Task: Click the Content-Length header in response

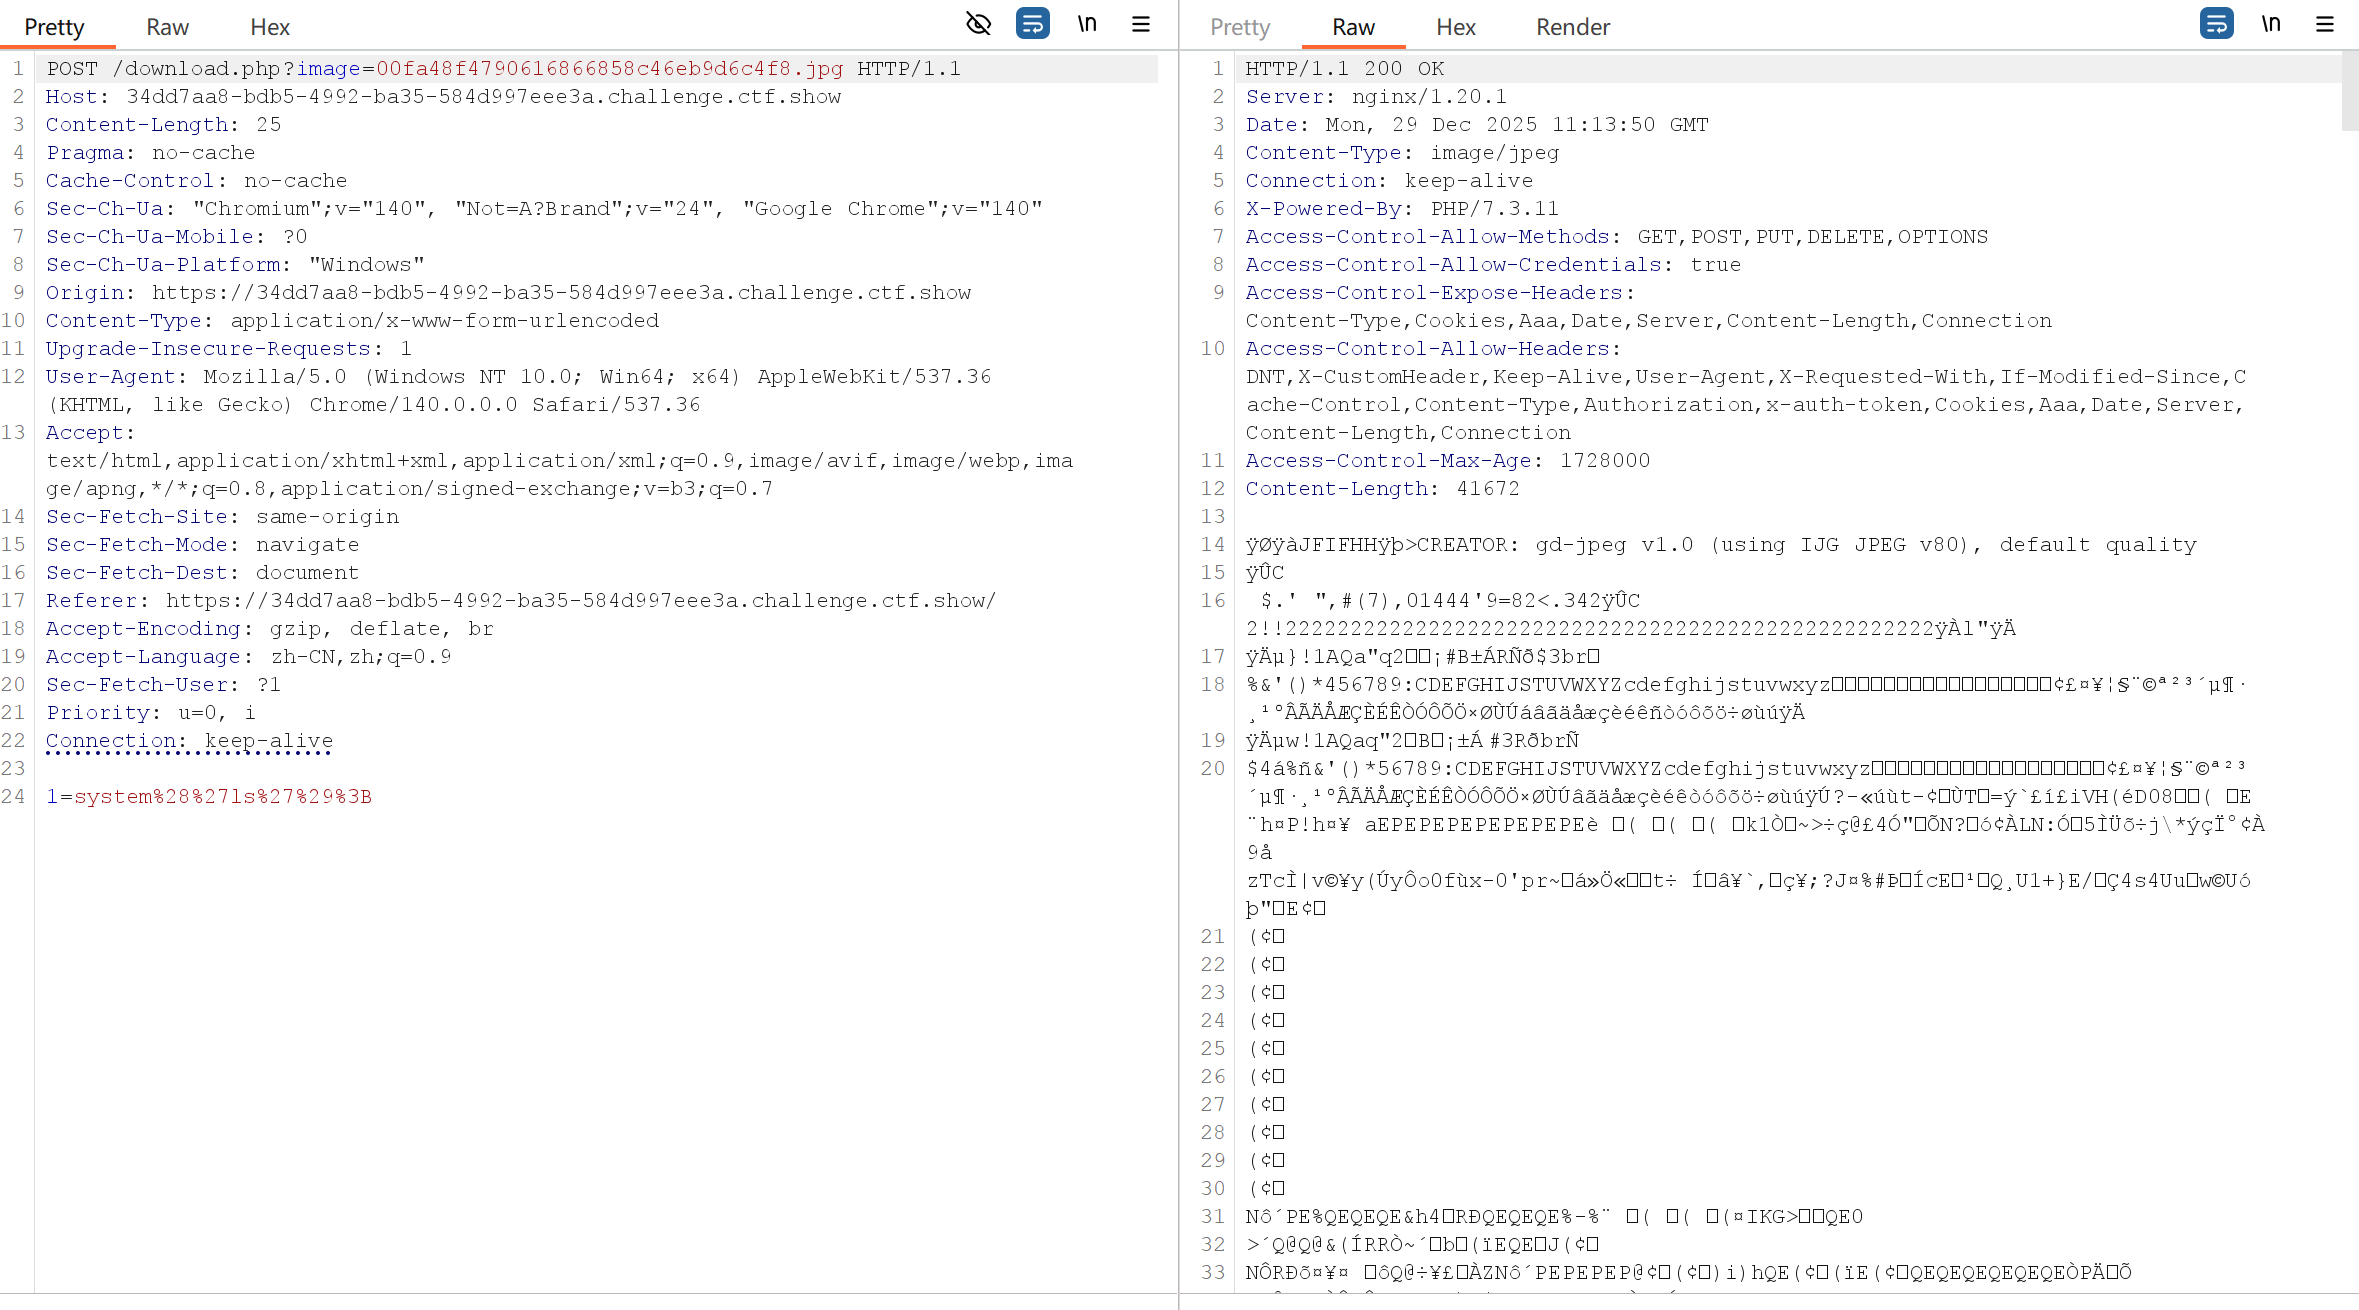Action: 1381,489
